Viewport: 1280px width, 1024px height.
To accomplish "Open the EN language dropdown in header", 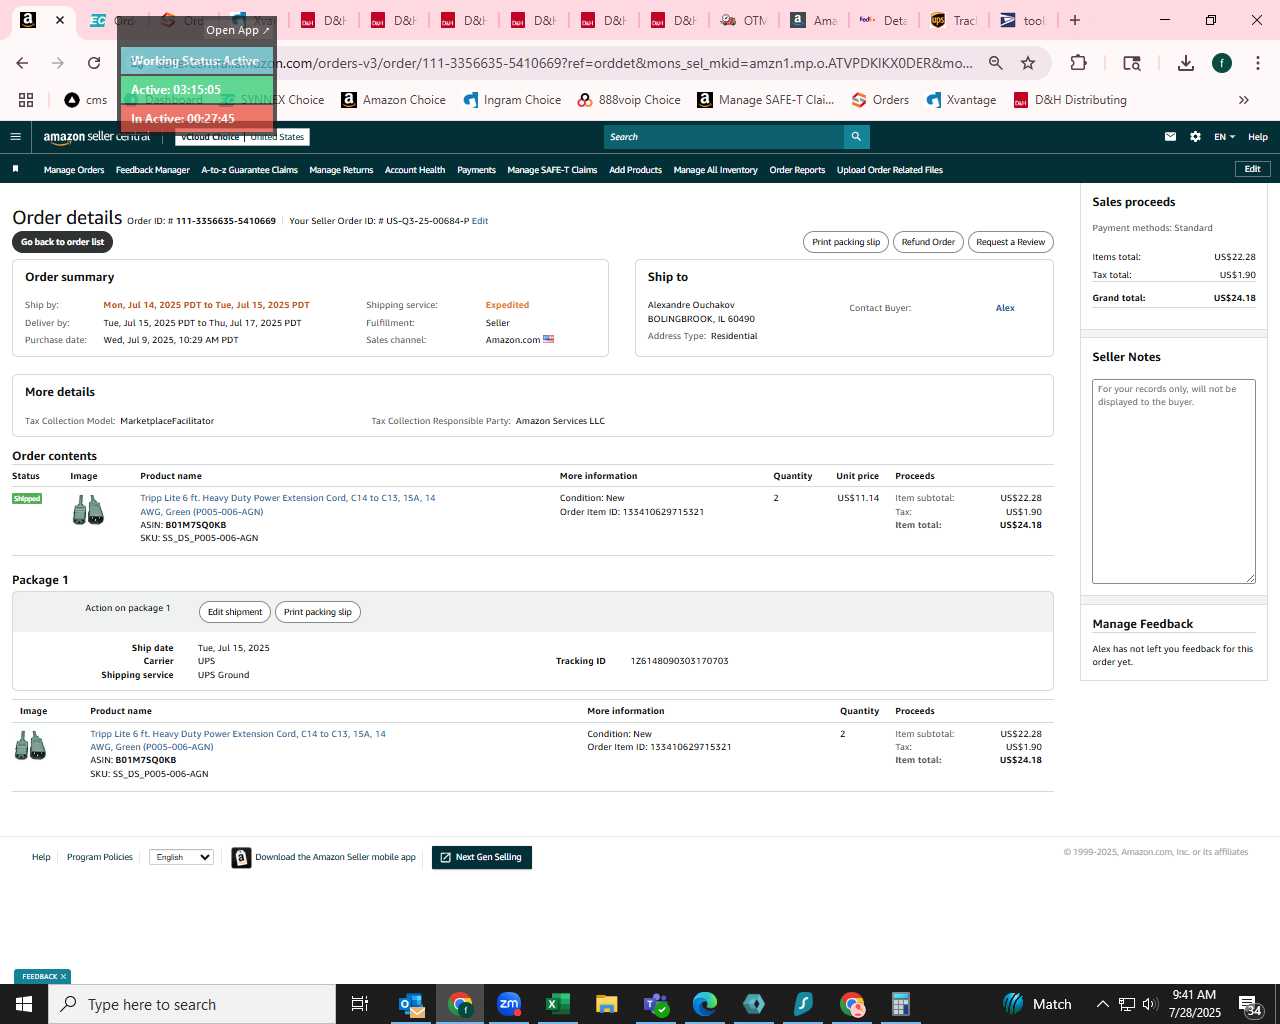I will 1224,137.
